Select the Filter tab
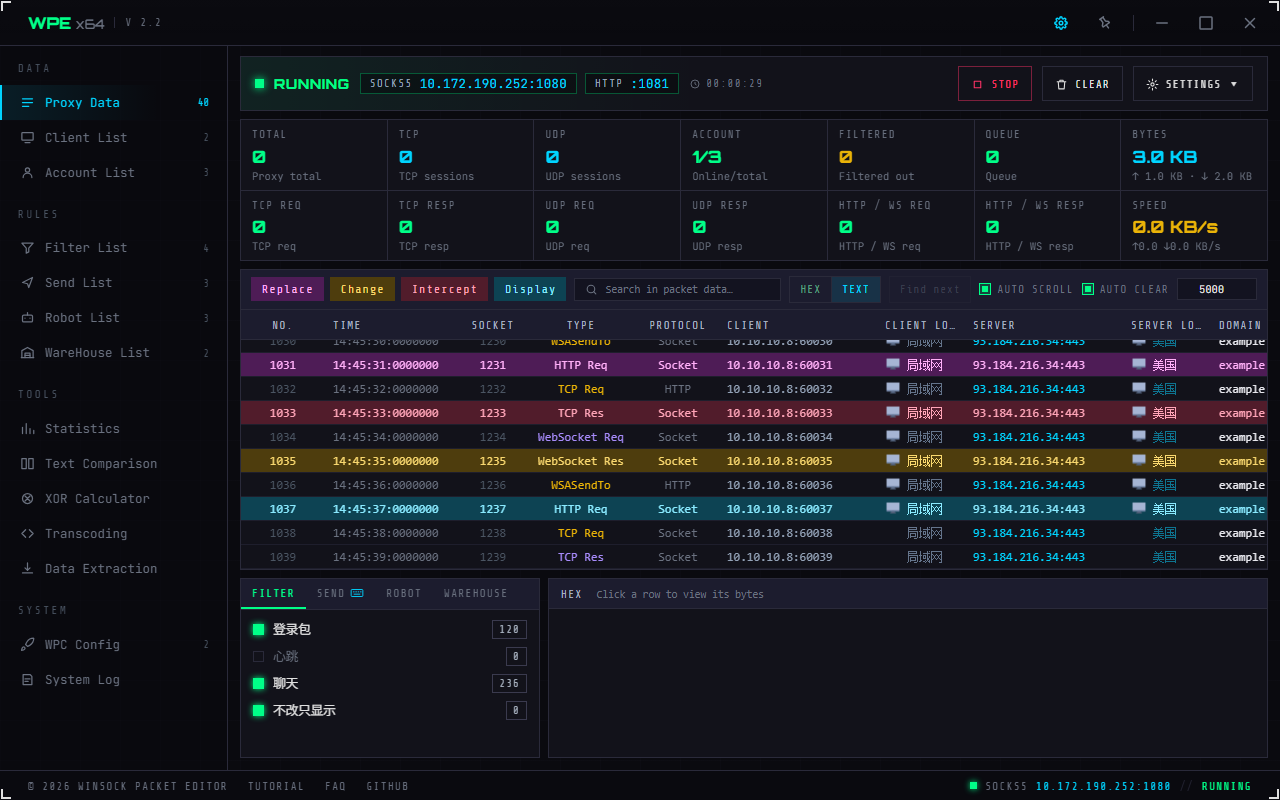The image size is (1280, 800). click(x=273, y=593)
